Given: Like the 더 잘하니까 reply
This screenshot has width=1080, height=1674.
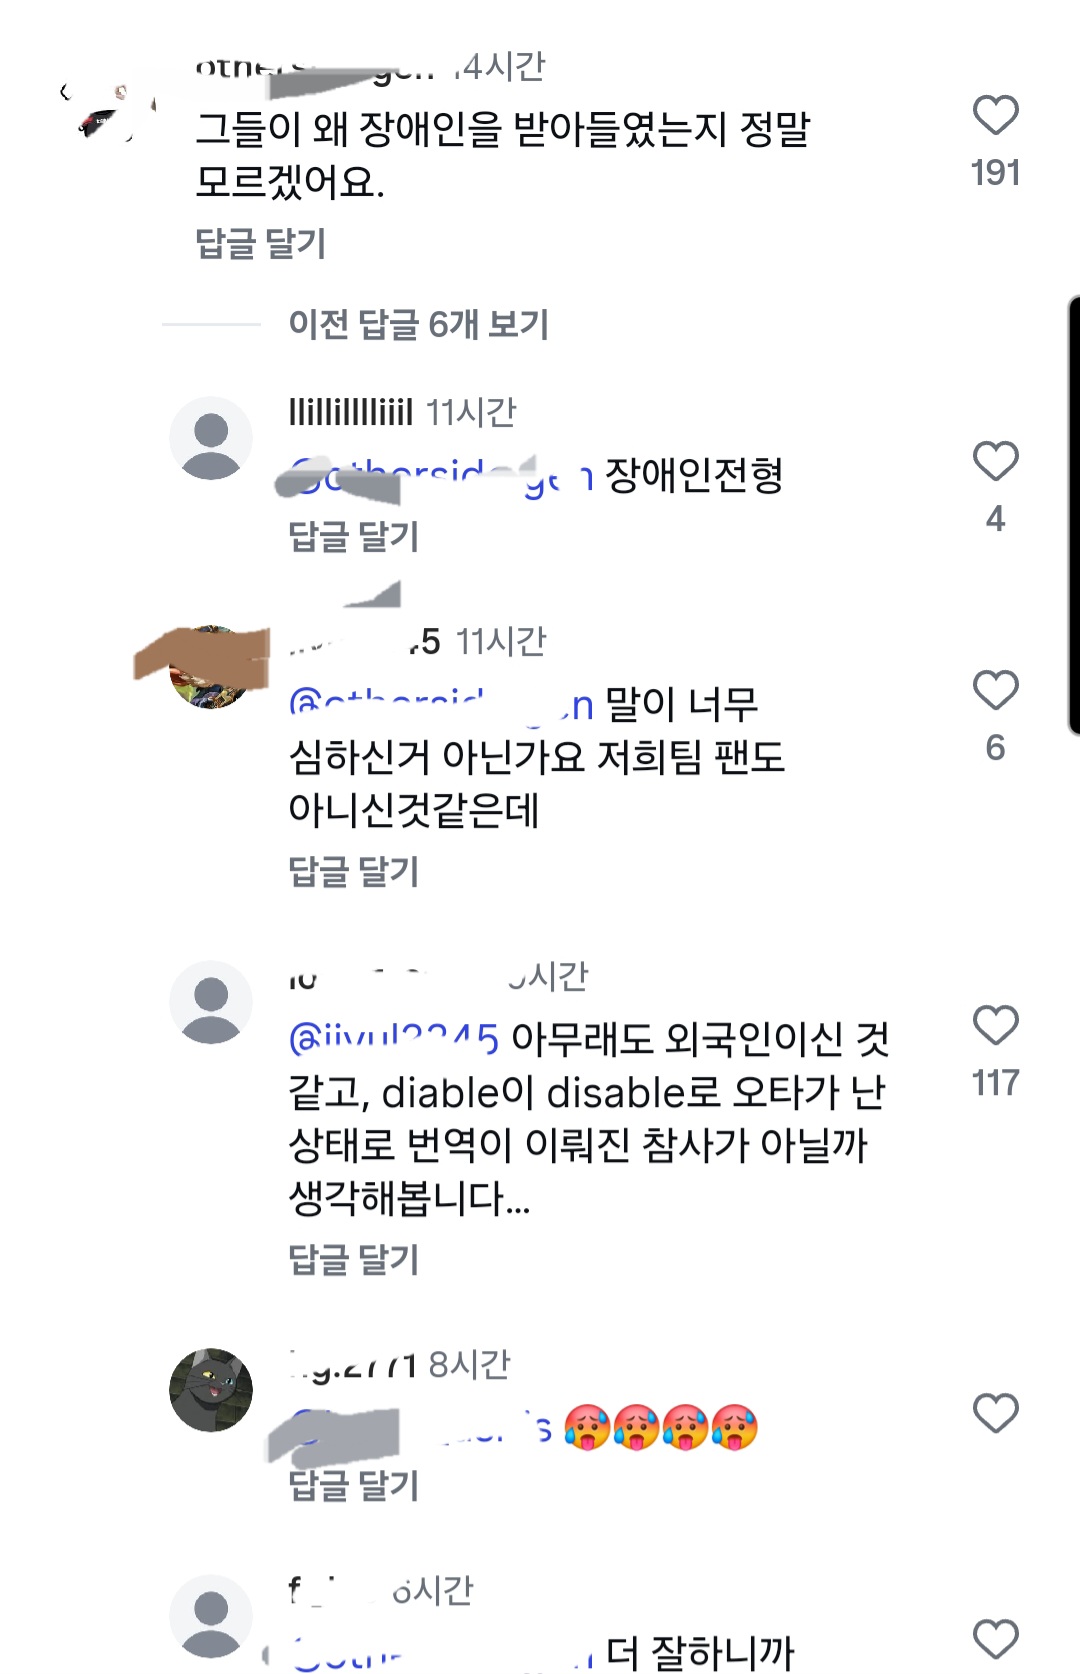Looking at the screenshot, I should coord(995,1639).
